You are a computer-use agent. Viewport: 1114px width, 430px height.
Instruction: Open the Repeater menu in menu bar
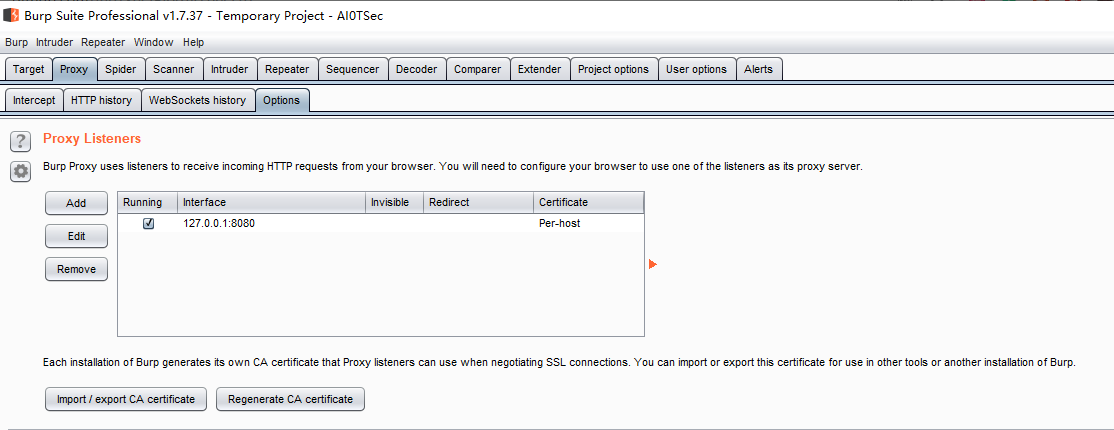pos(103,42)
